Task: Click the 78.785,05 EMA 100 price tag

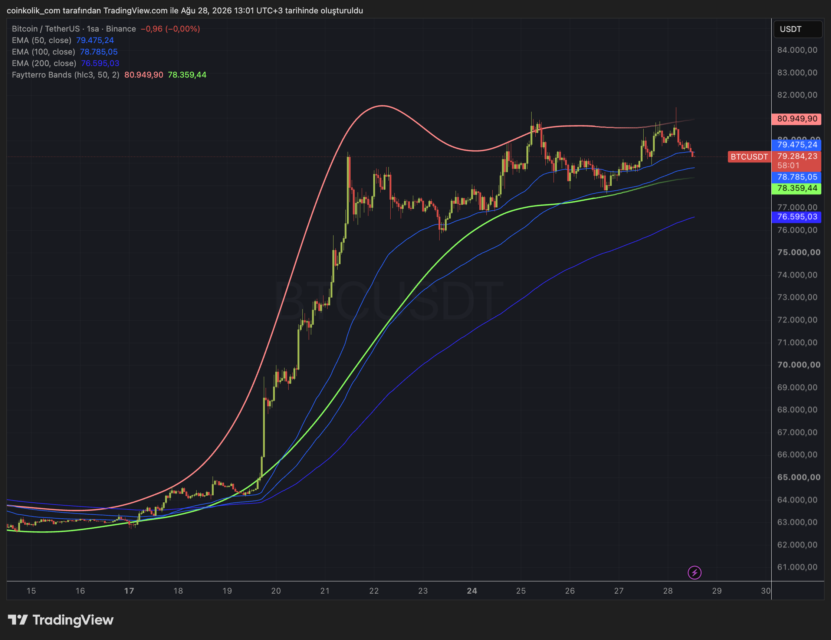Action: click(797, 177)
